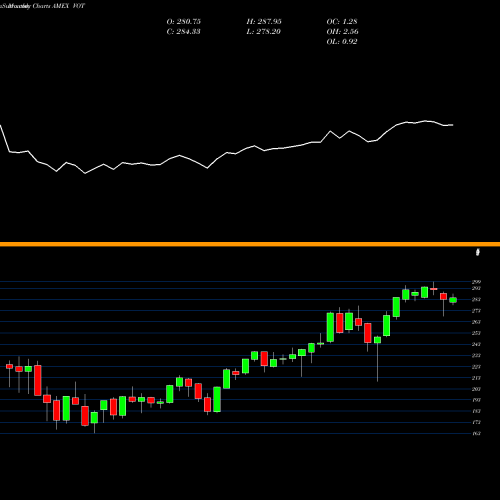Select the final red candle with the long lower wick
The width and height of the screenshot is (500, 500).
click(443, 296)
